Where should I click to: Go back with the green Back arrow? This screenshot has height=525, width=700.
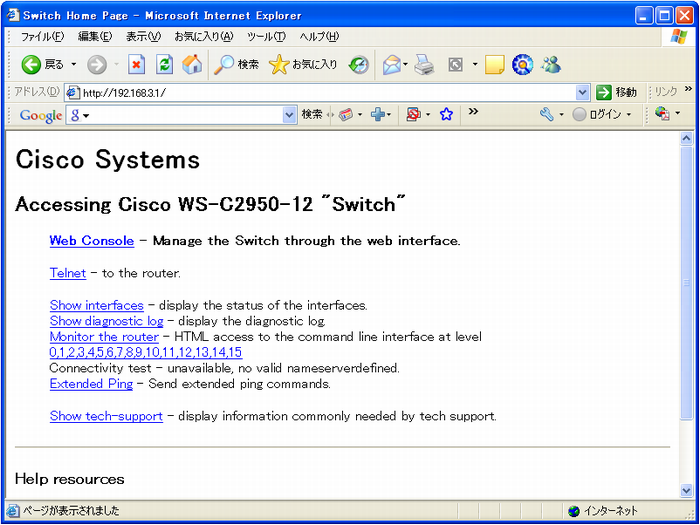tap(31, 65)
